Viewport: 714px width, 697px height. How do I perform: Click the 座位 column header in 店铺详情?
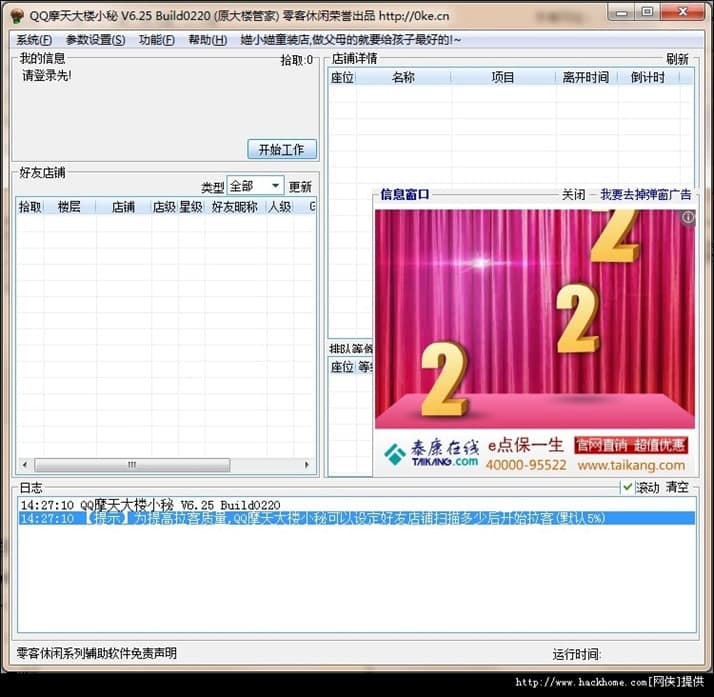tap(342, 77)
